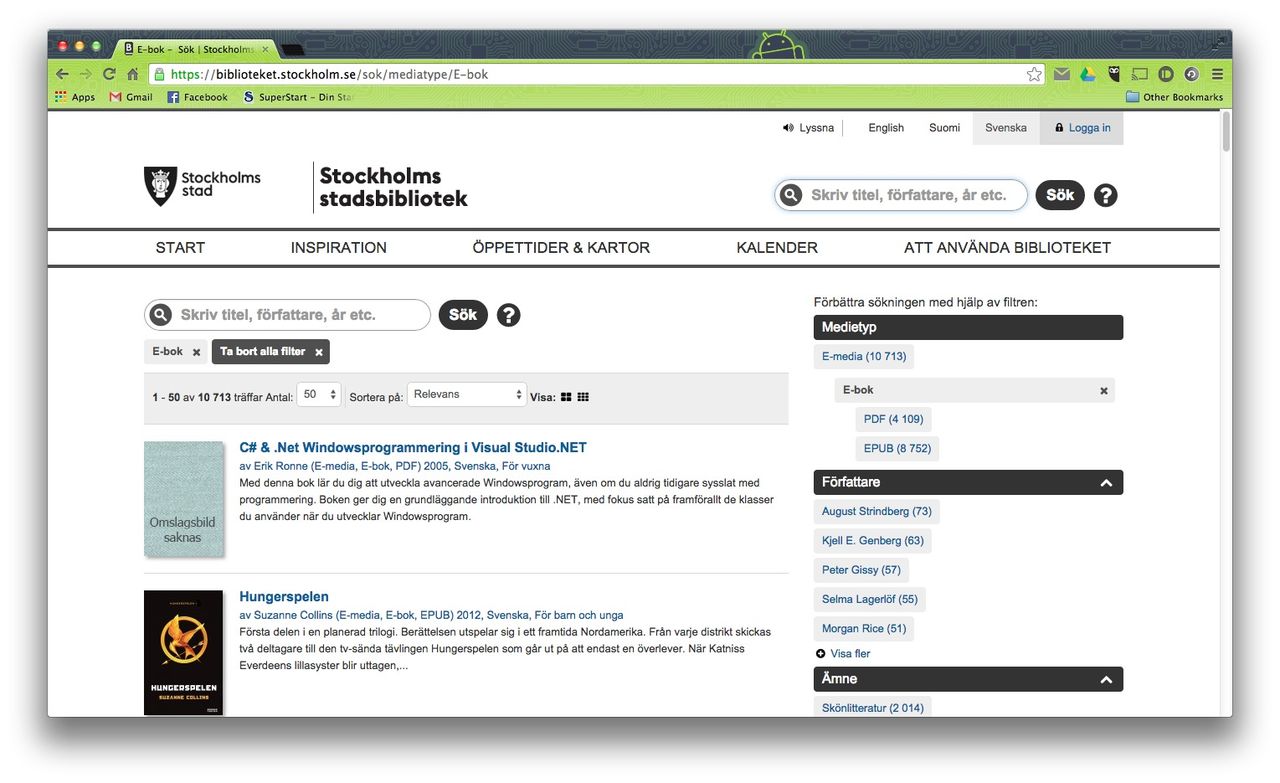Open the Hungerspelen book link
The height and width of the screenshot is (783, 1280).
click(x=284, y=595)
